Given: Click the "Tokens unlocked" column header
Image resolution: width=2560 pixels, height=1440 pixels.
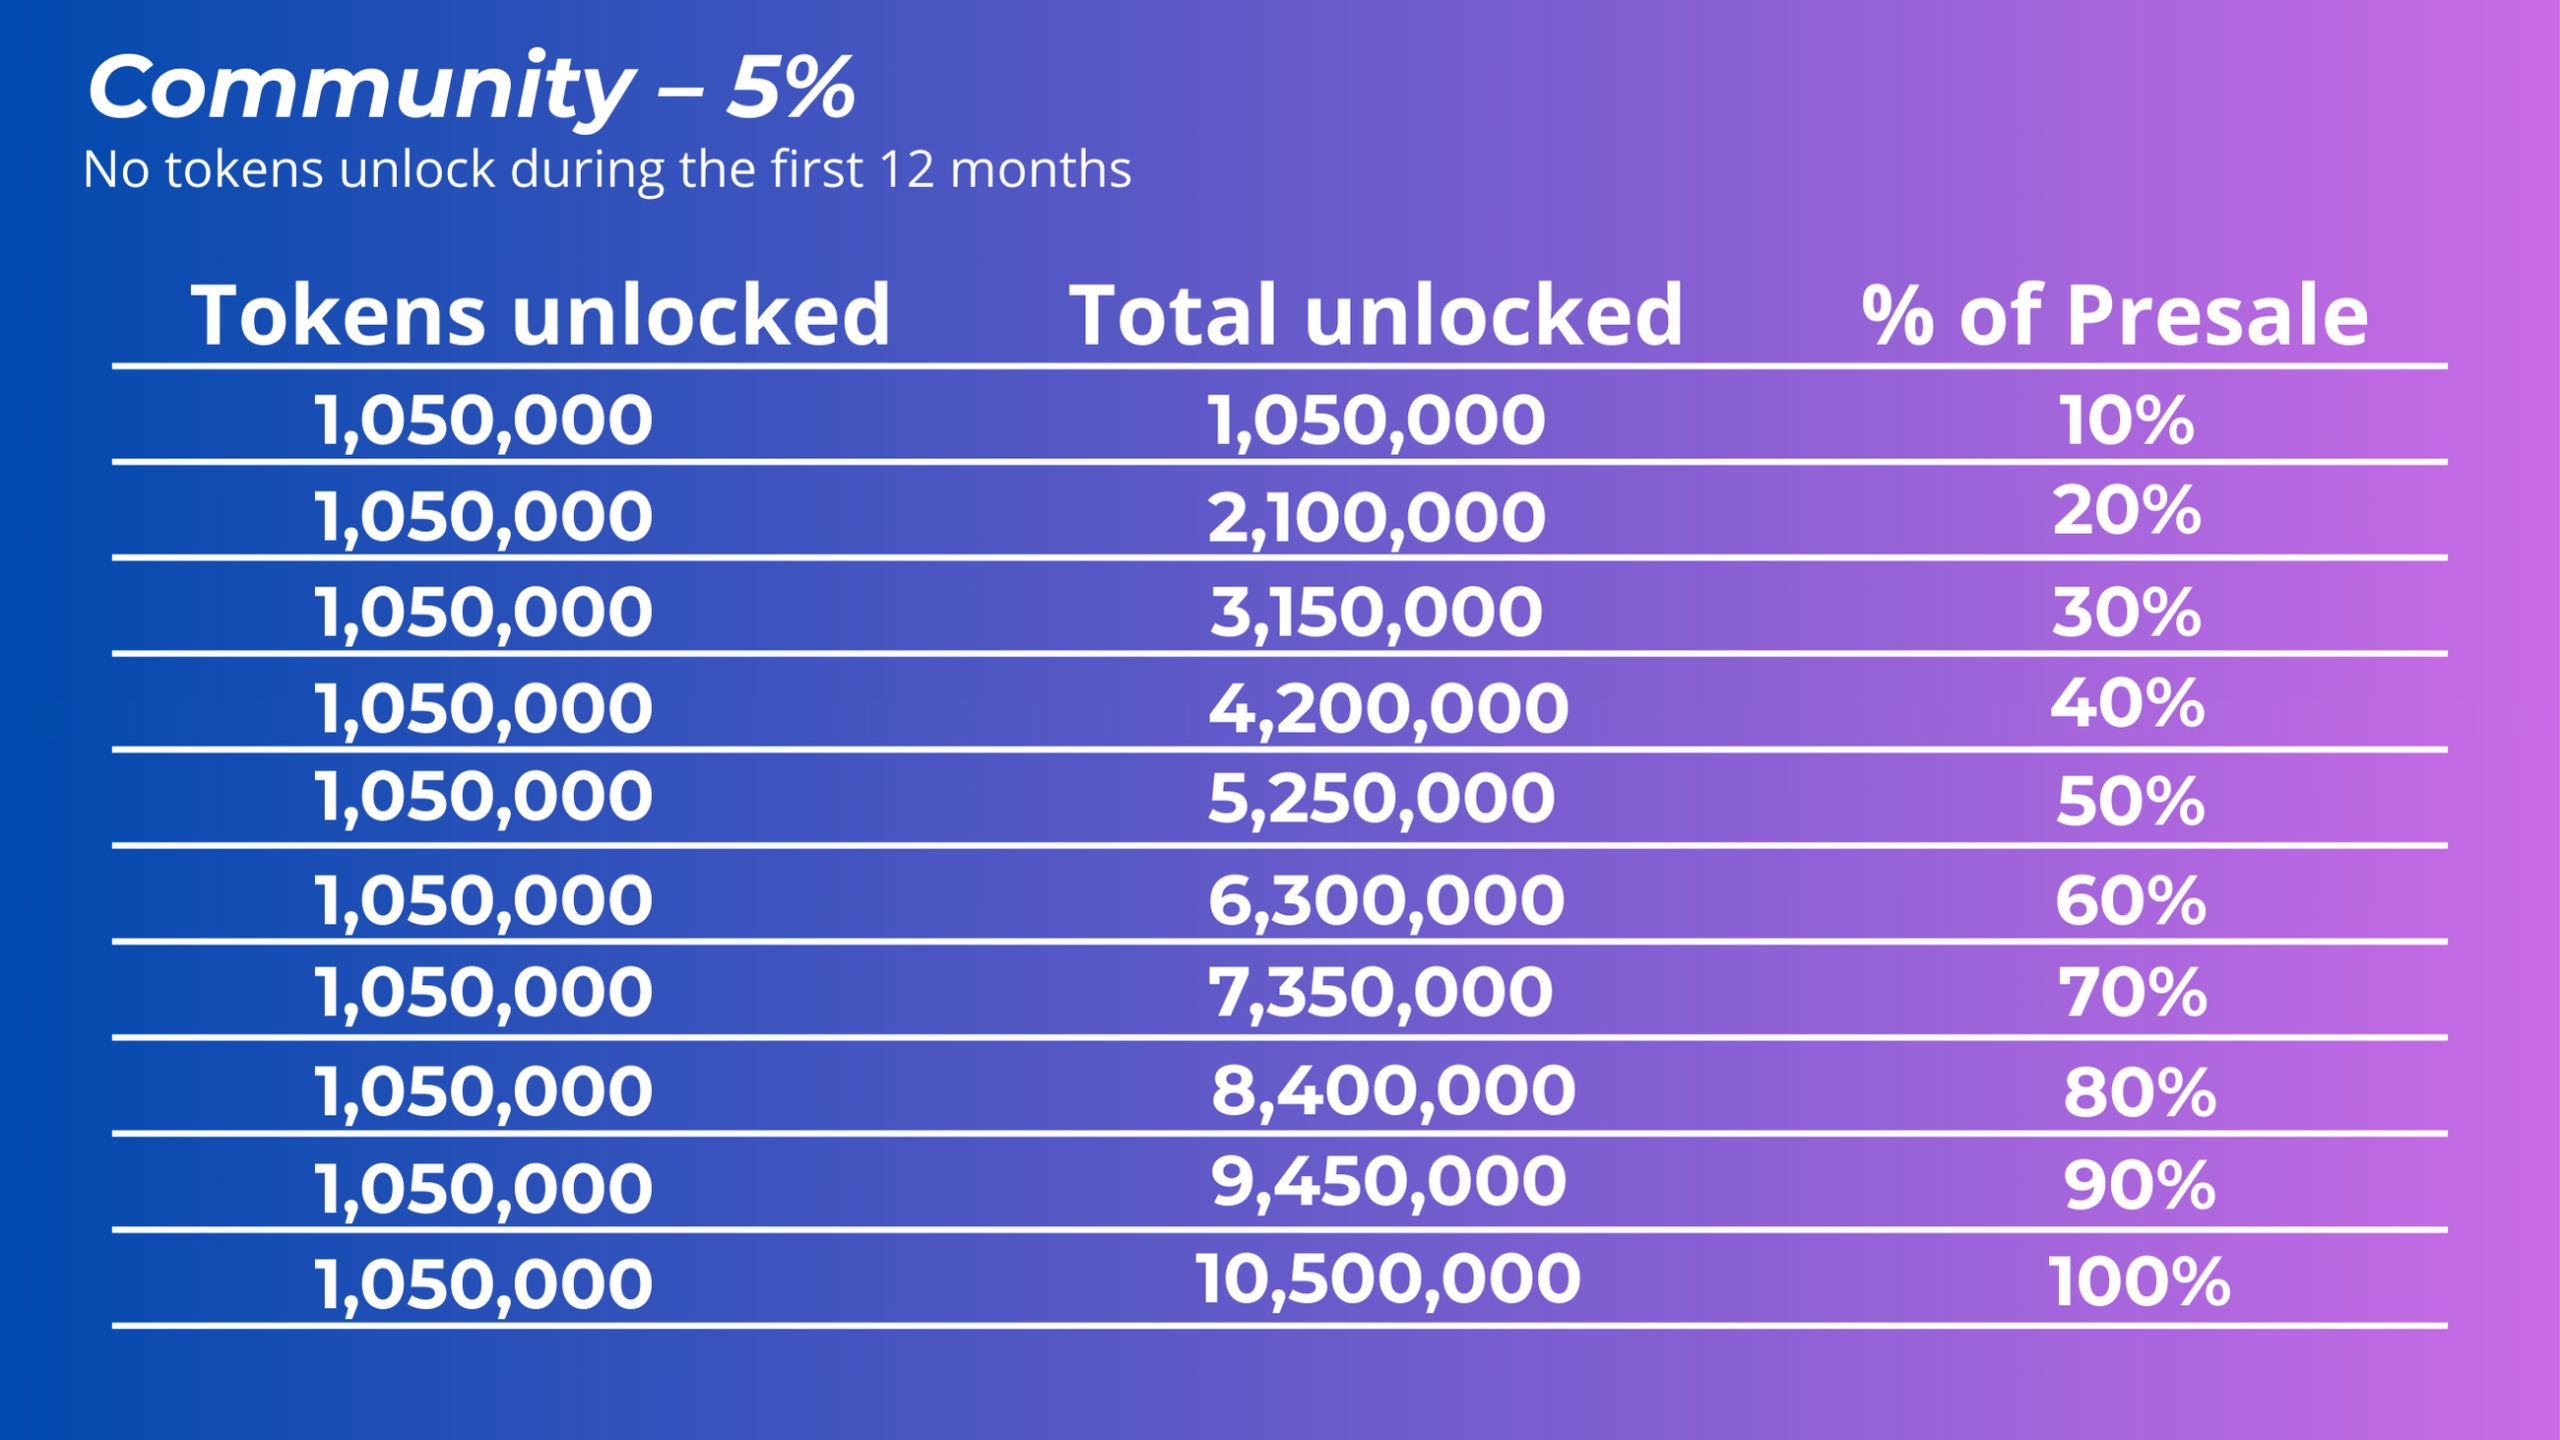Looking at the screenshot, I should (x=540, y=315).
